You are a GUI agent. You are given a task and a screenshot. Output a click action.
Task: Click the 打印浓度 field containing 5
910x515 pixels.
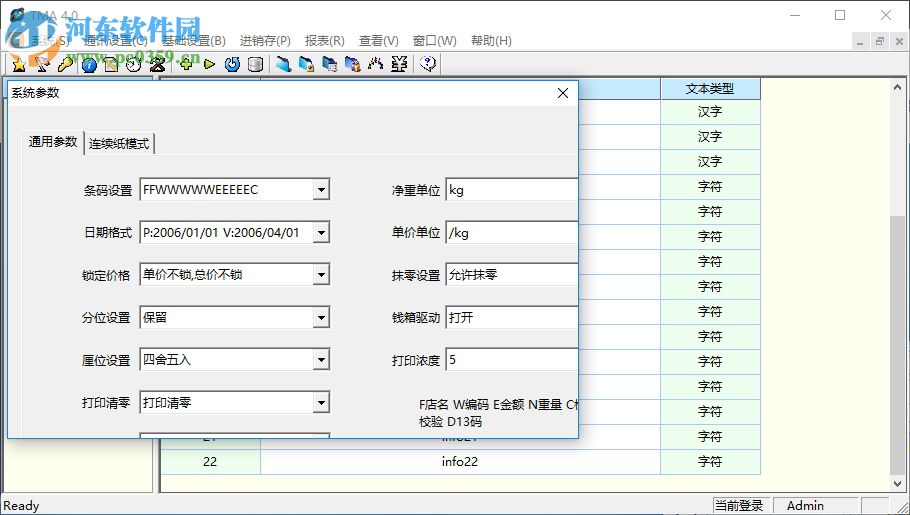[x=512, y=360]
